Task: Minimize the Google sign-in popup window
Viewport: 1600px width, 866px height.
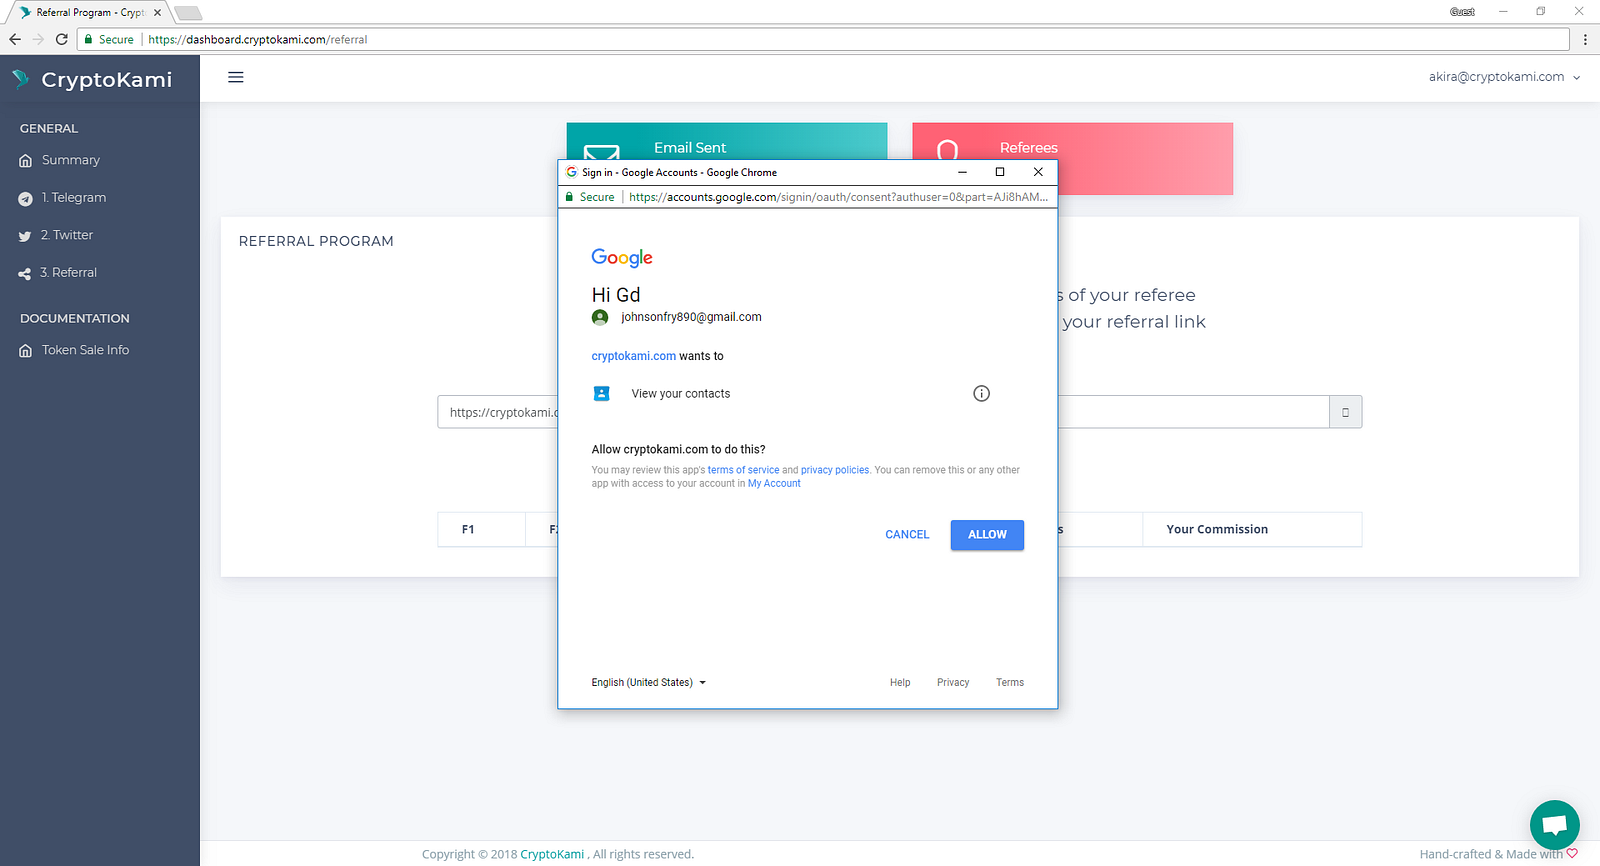Action: click(962, 172)
